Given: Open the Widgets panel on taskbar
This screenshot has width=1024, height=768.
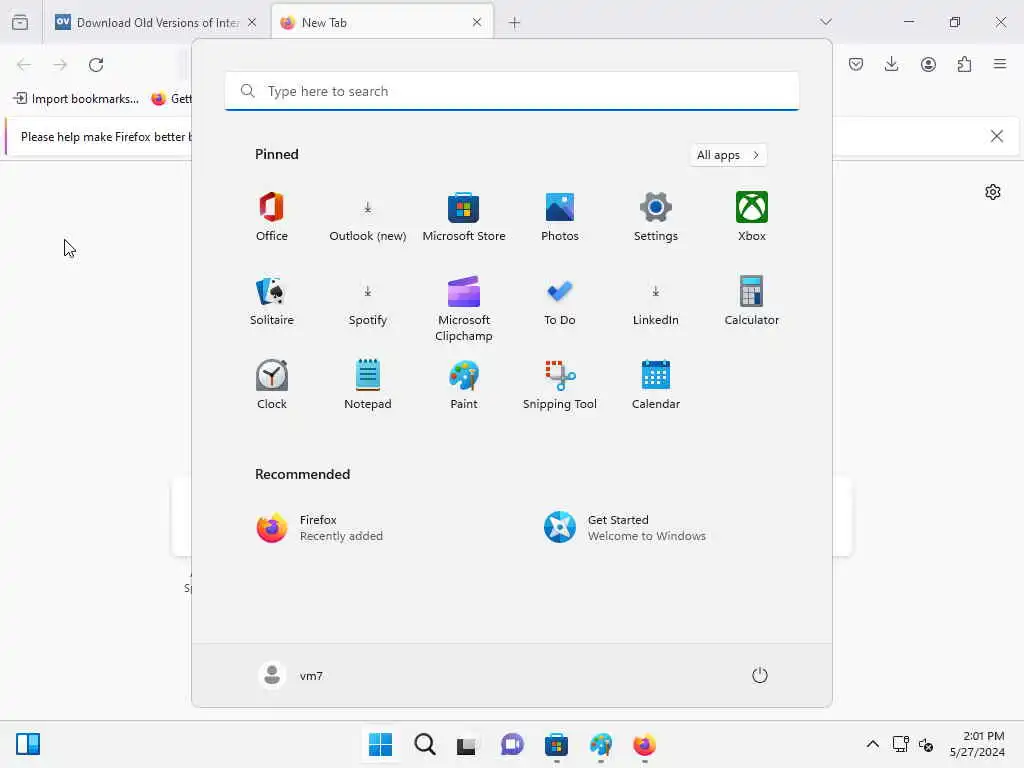Looking at the screenshot, I should point(28,744).
